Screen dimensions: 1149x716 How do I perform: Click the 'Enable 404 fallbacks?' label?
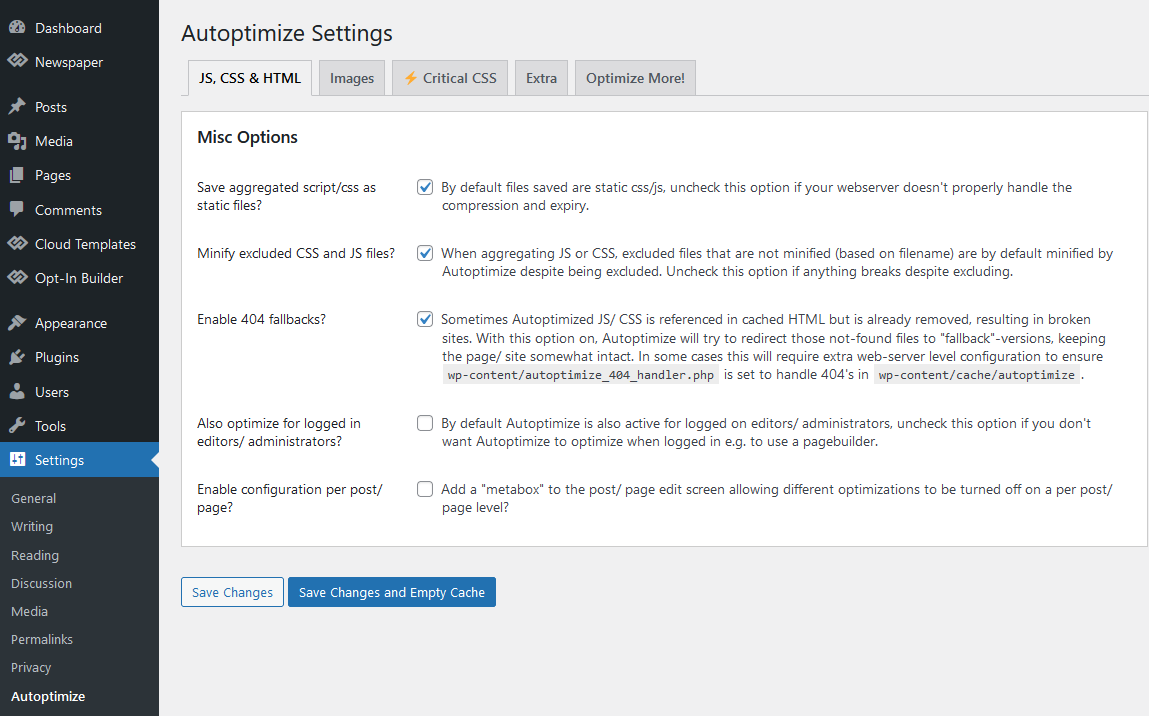(x=262, y=320)
